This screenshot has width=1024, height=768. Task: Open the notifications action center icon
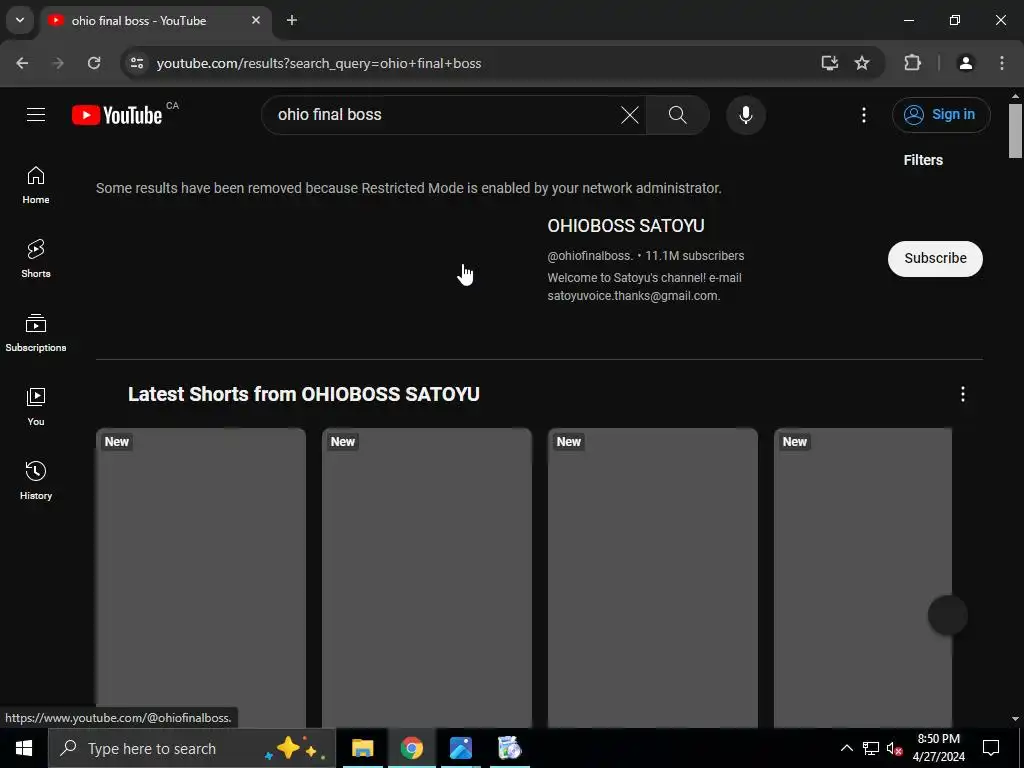pos(991,748)
